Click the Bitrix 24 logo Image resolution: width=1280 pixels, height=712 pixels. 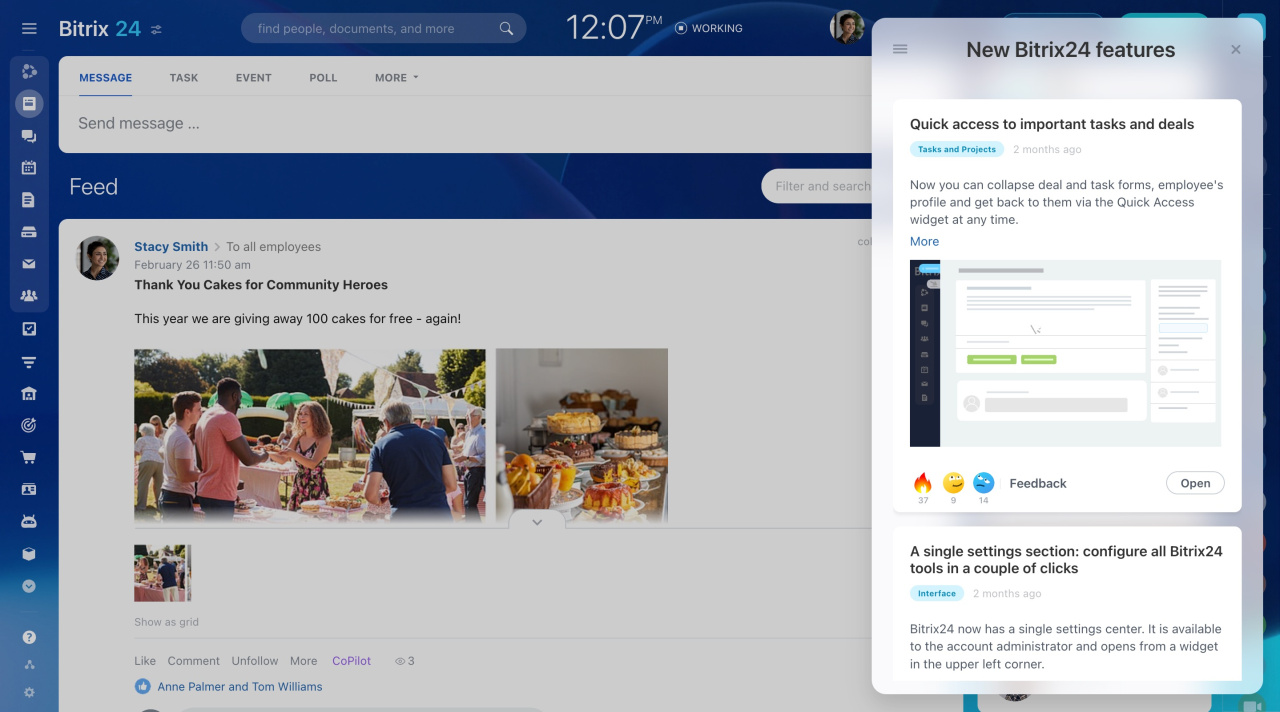click(x=100, y=28)
